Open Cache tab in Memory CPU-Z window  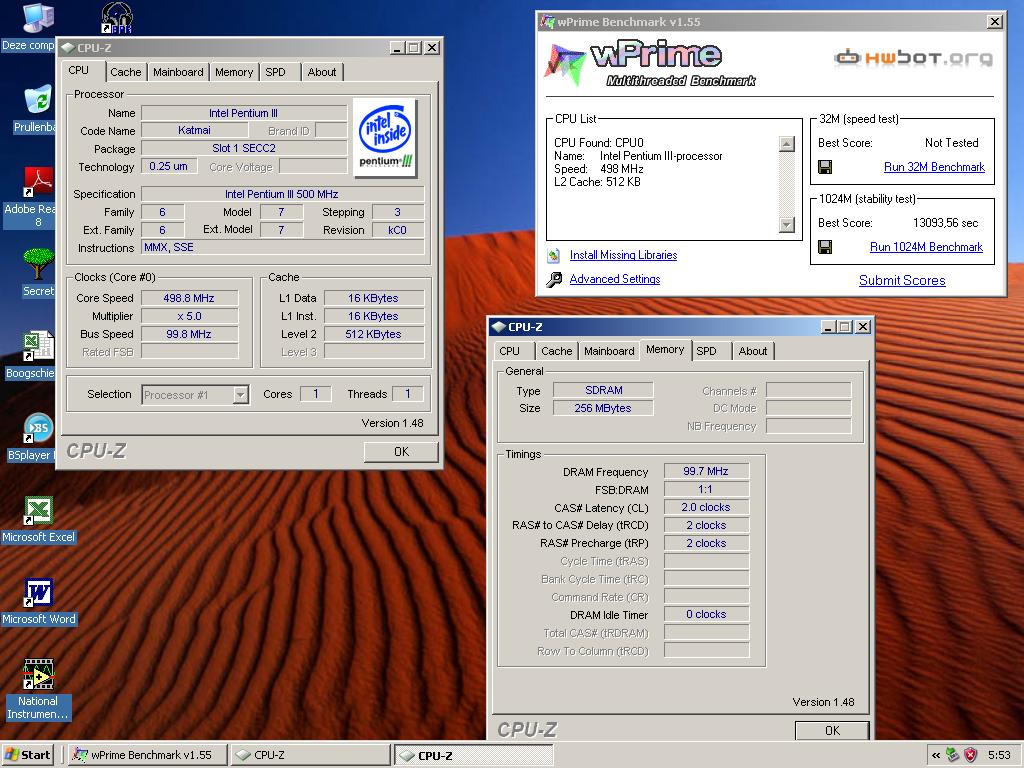click(556, 351)
